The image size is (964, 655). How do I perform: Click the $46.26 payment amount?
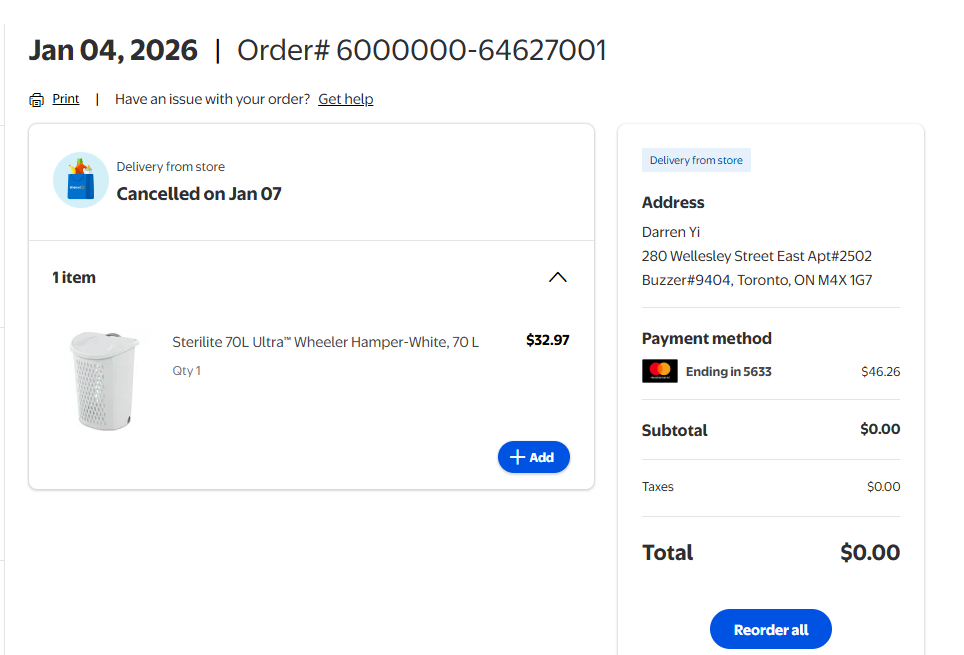pyautogui.click(x=880, y=371)
